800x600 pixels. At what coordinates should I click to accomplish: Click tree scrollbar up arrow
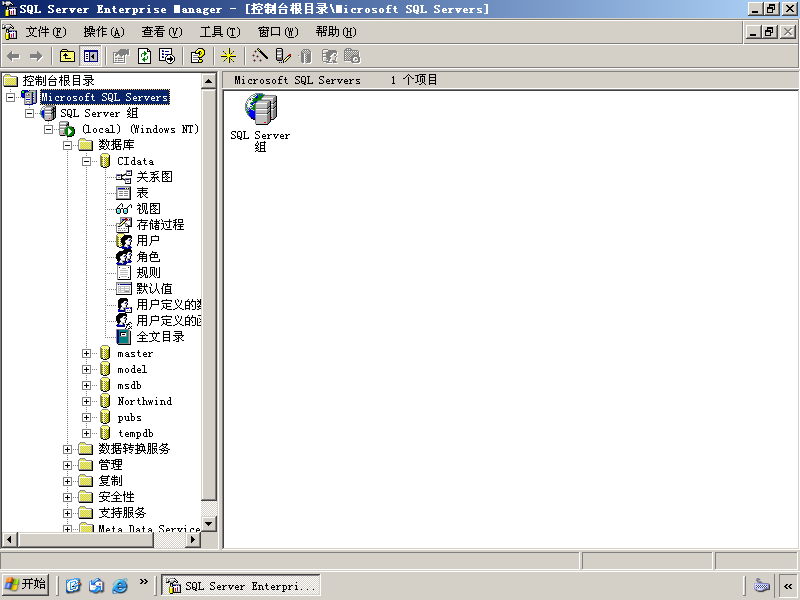click(209, 81)
